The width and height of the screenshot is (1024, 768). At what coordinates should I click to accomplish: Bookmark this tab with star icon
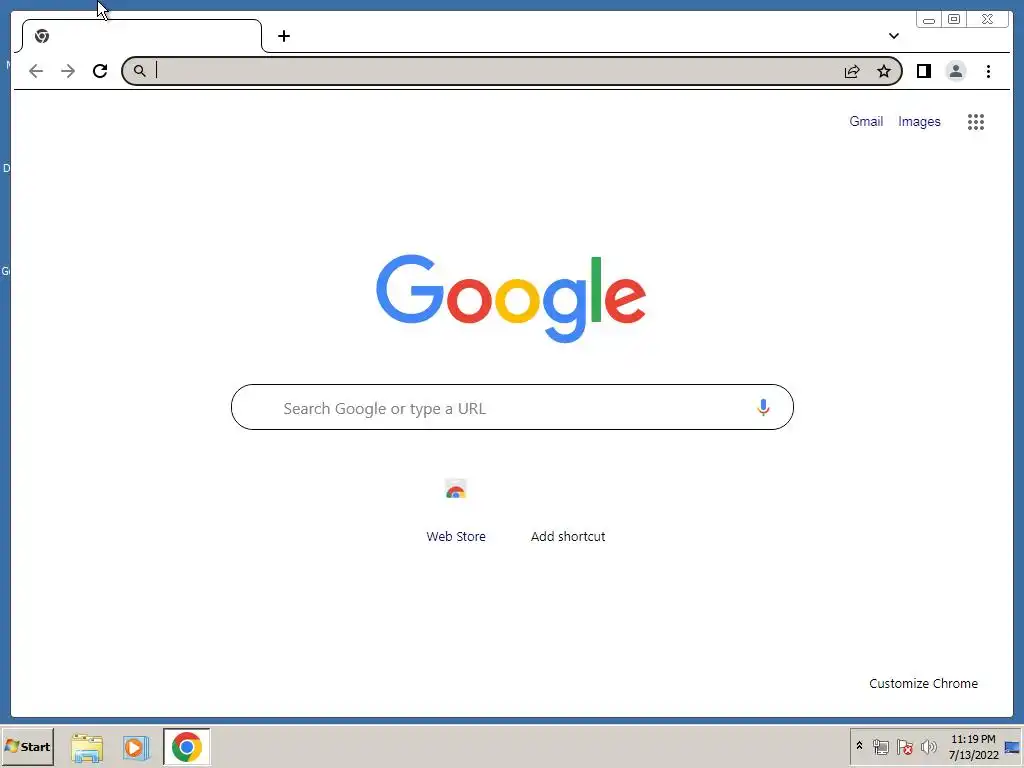(884, 71)
